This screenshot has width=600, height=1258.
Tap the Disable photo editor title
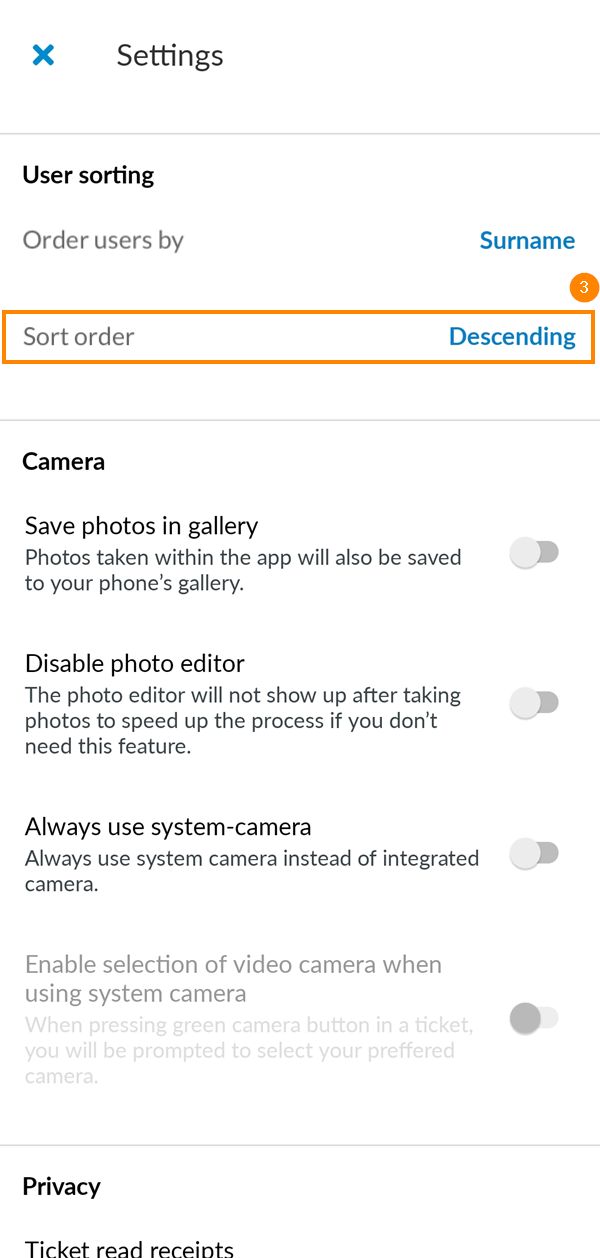point(135,664)
